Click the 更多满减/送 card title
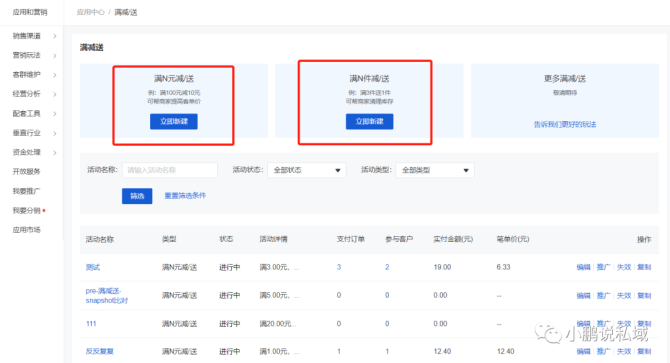 [565, 79]
